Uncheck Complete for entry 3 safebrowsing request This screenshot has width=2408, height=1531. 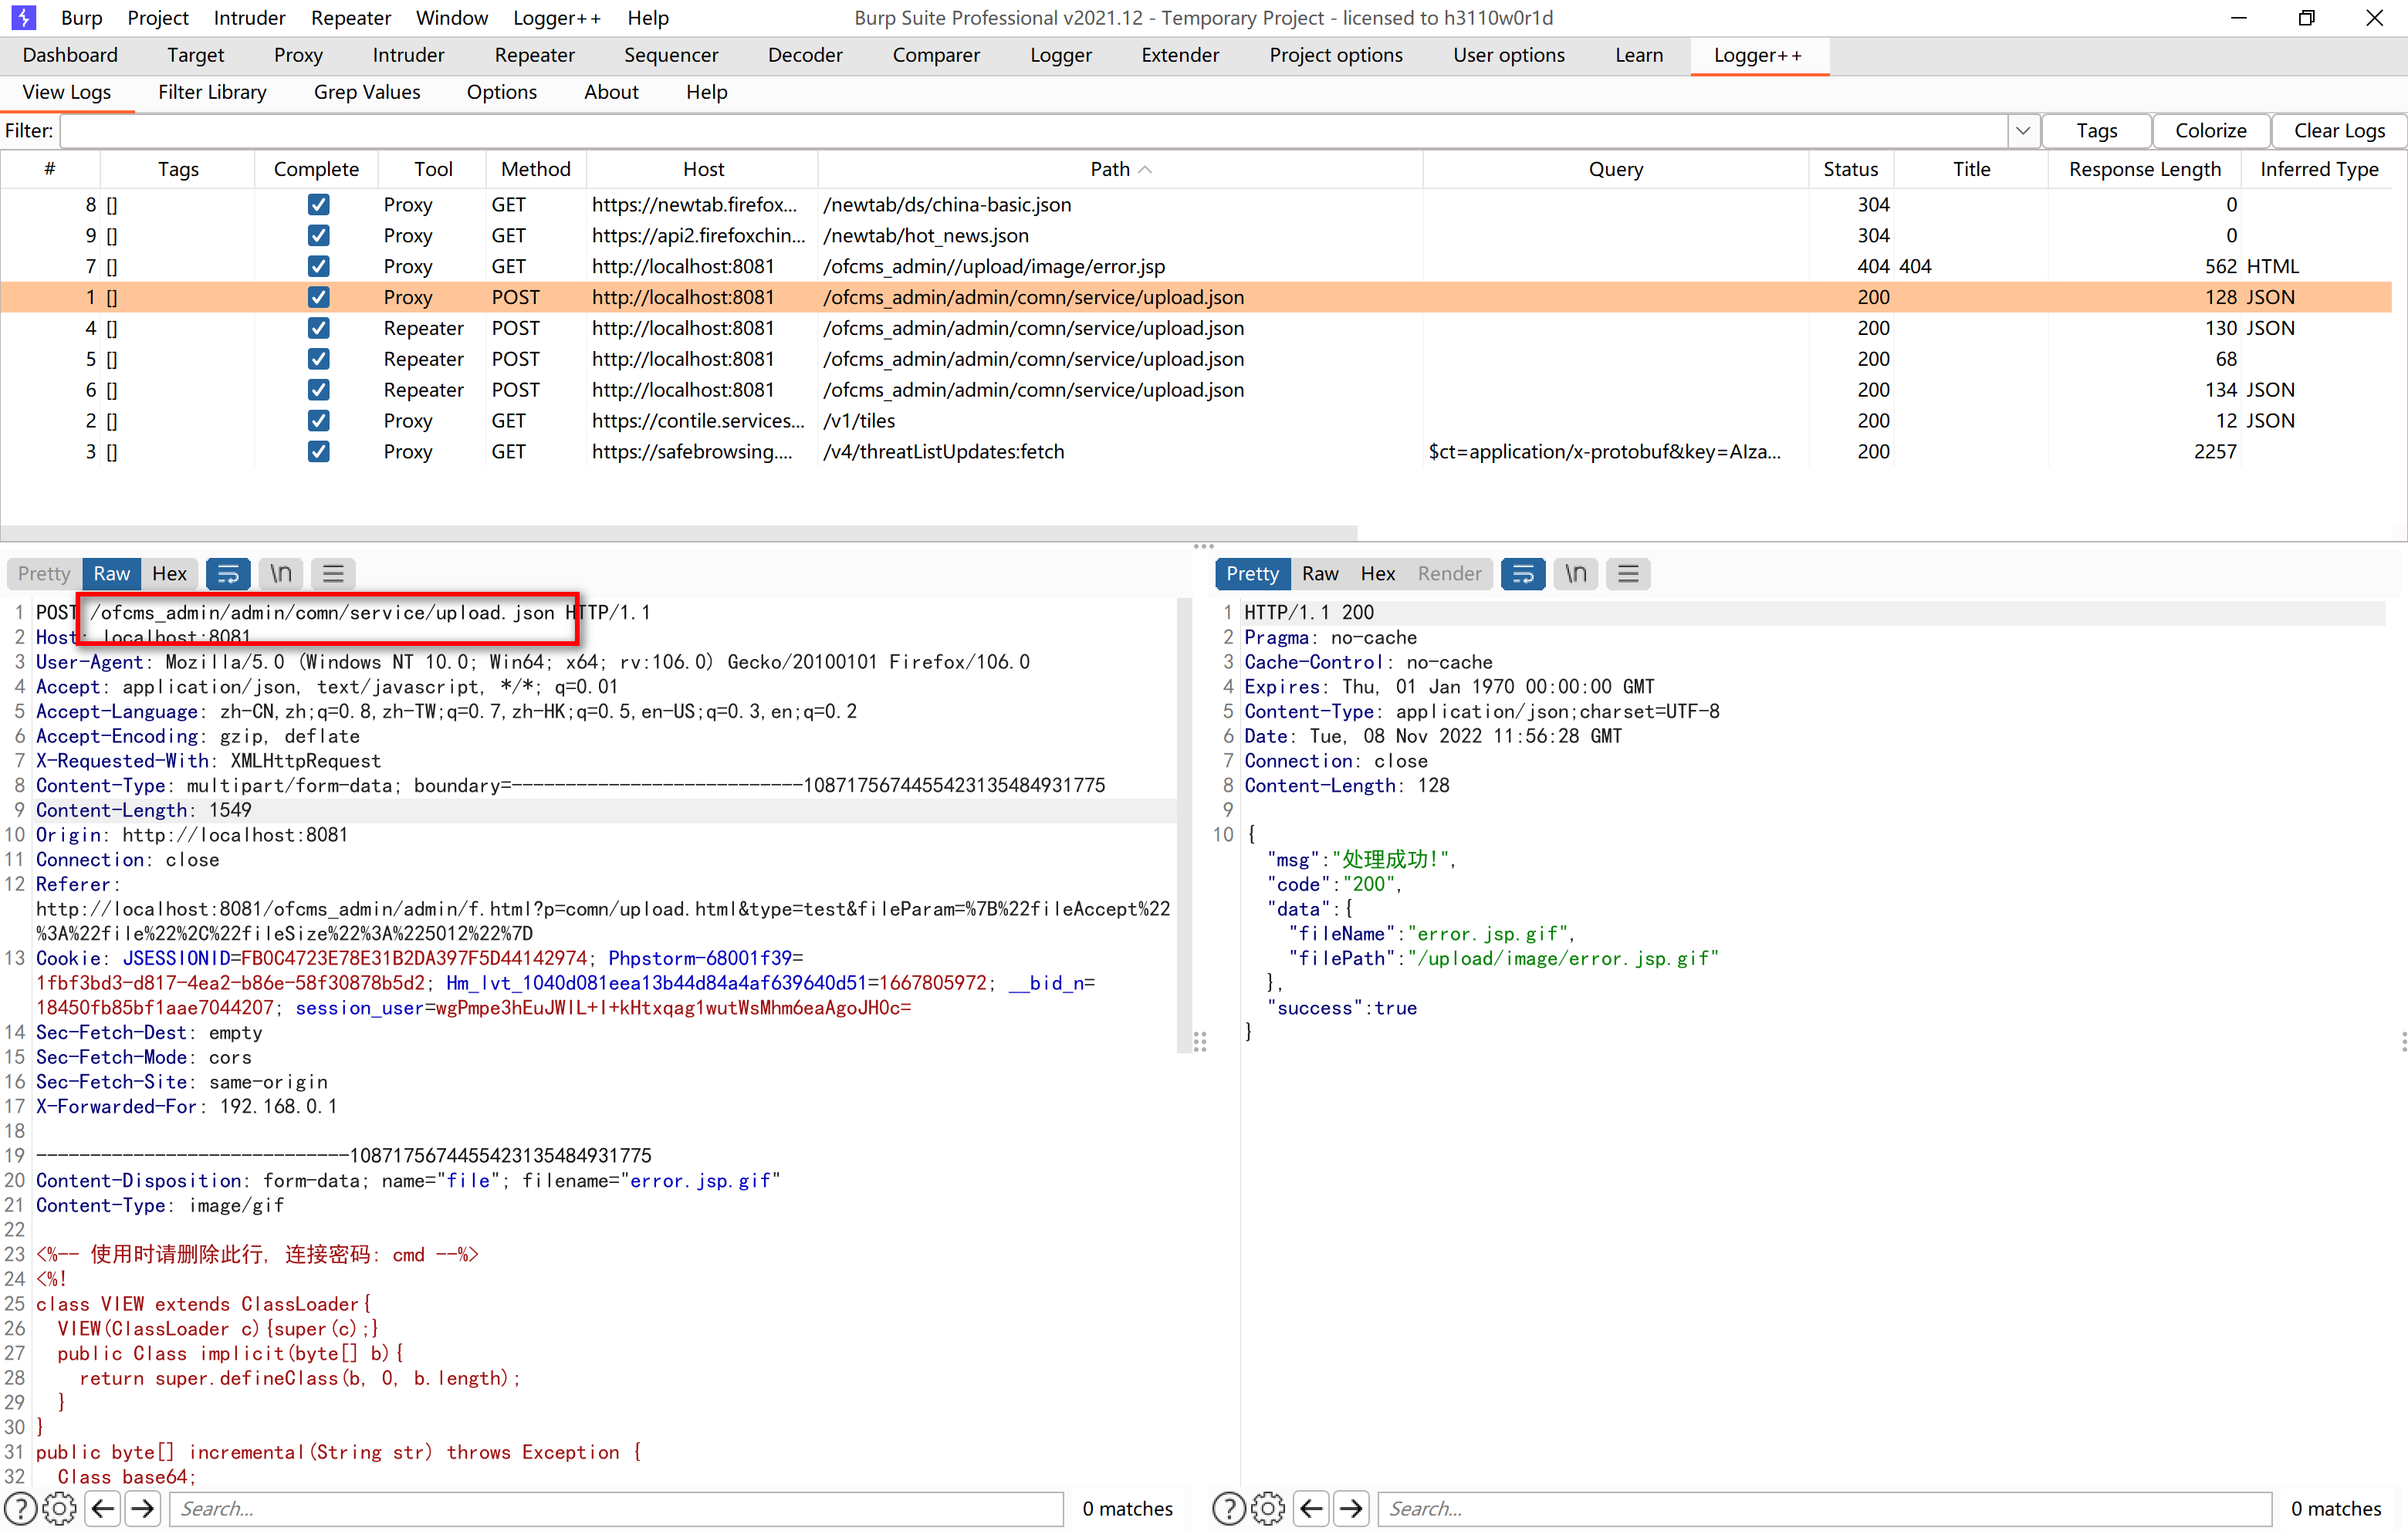click(x=318, y=451)
